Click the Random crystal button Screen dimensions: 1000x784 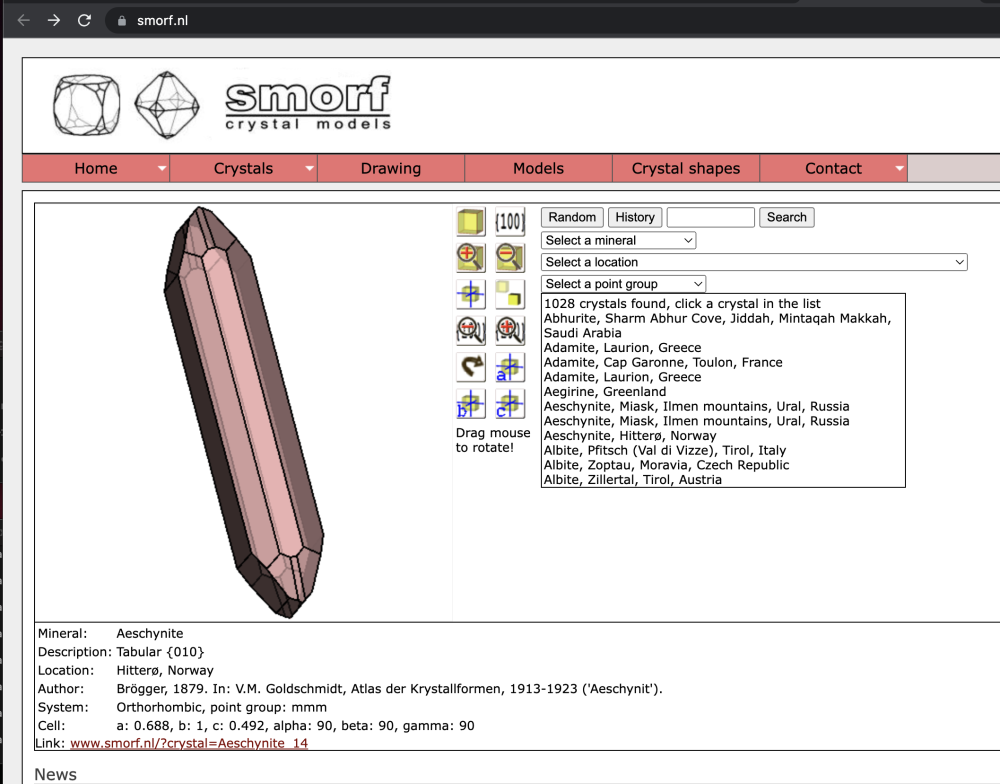(571, 217)
